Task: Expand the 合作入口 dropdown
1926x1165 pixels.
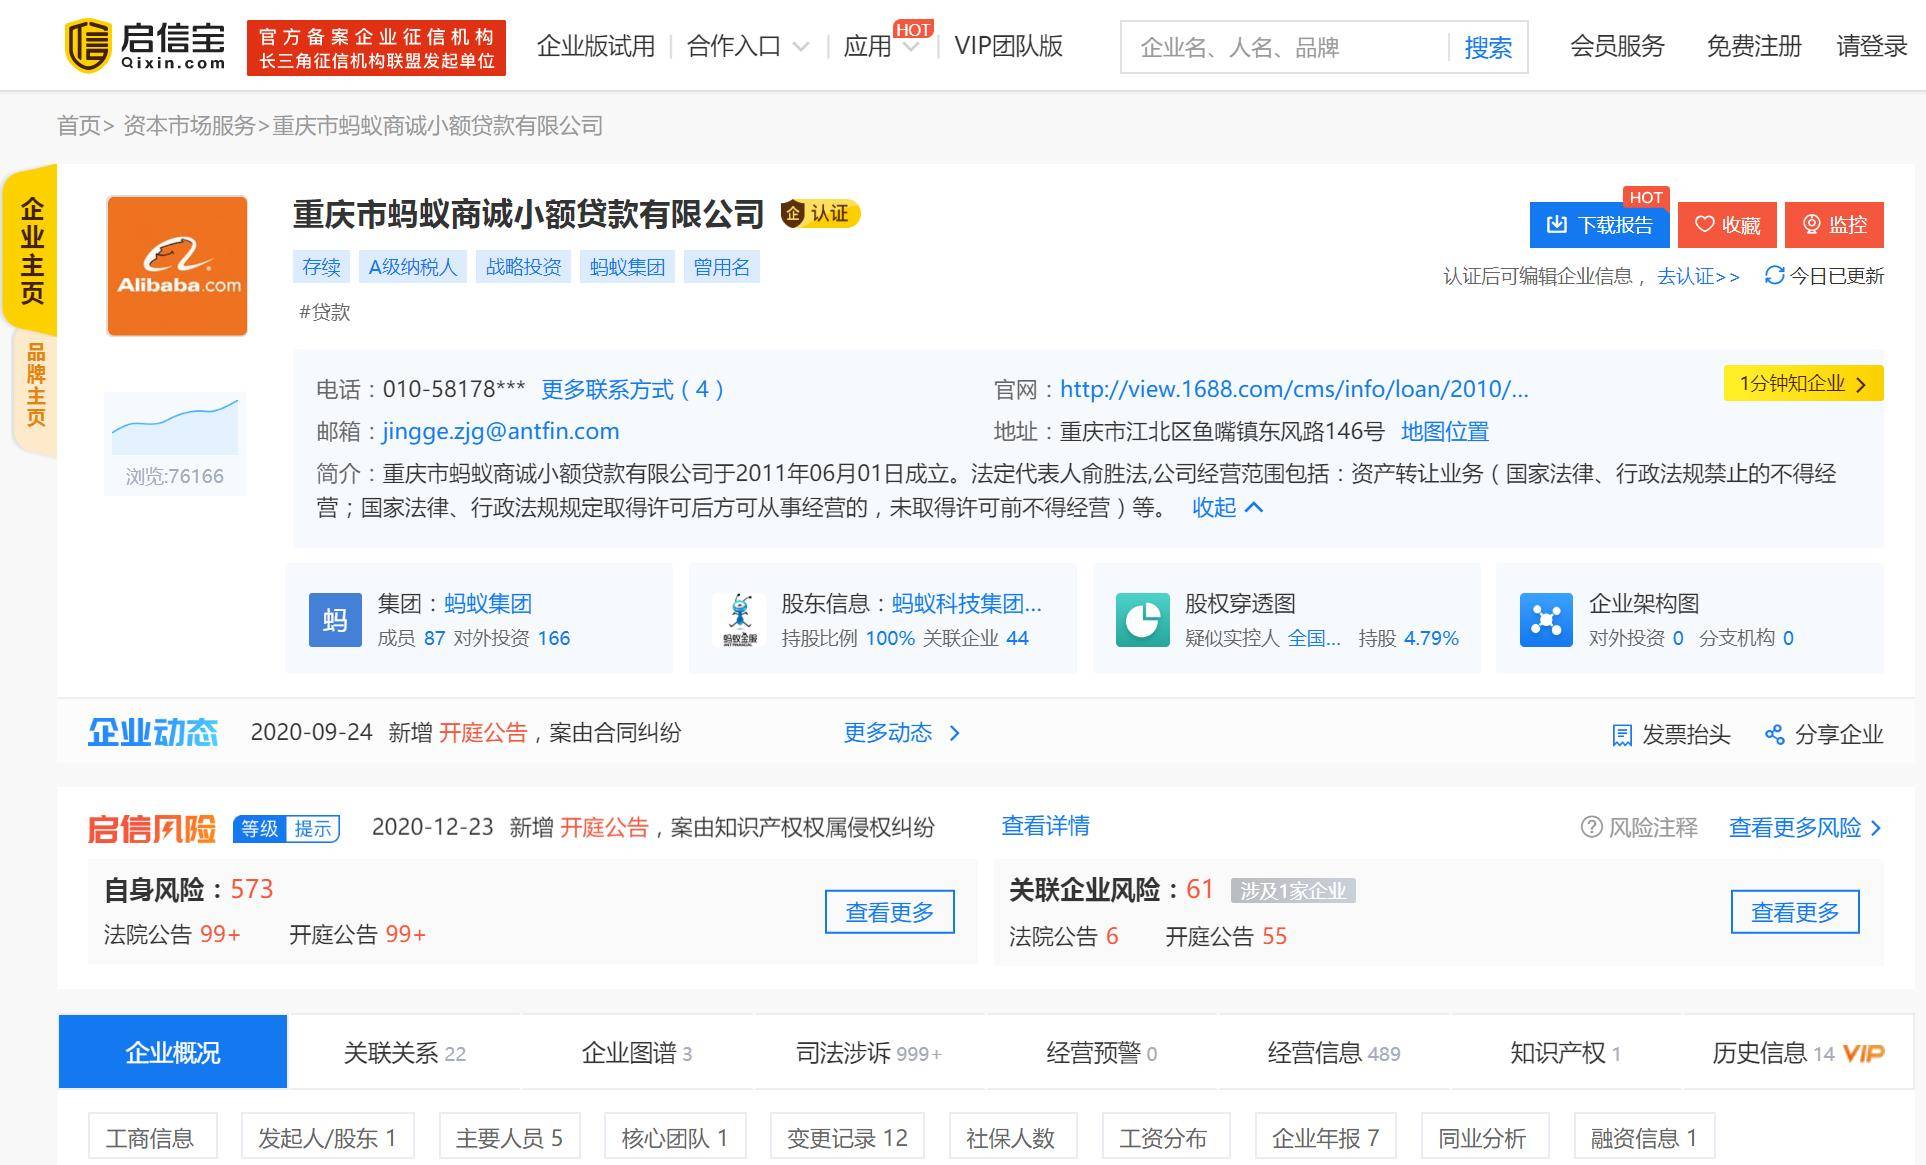Action: (747, 46)
